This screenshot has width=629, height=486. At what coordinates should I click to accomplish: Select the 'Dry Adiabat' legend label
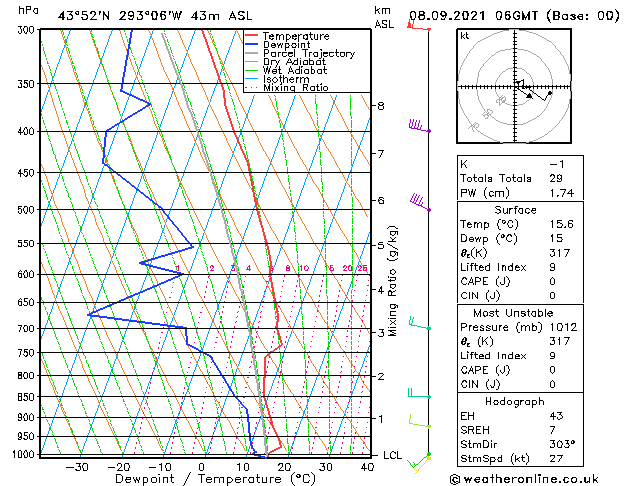[x=294, y=62]
